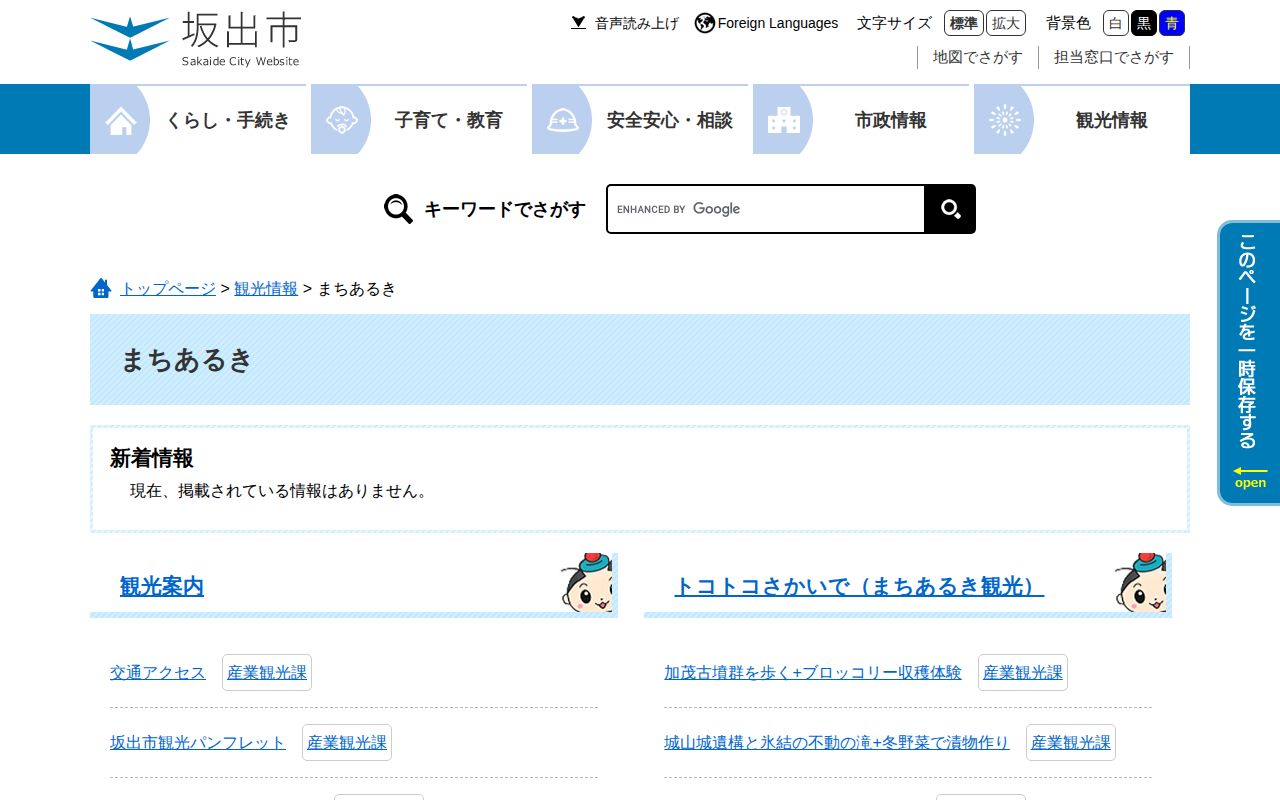Screen dimensions: 1280x800
Task: Set text size to 拡大
Action: click(1006, 23)
